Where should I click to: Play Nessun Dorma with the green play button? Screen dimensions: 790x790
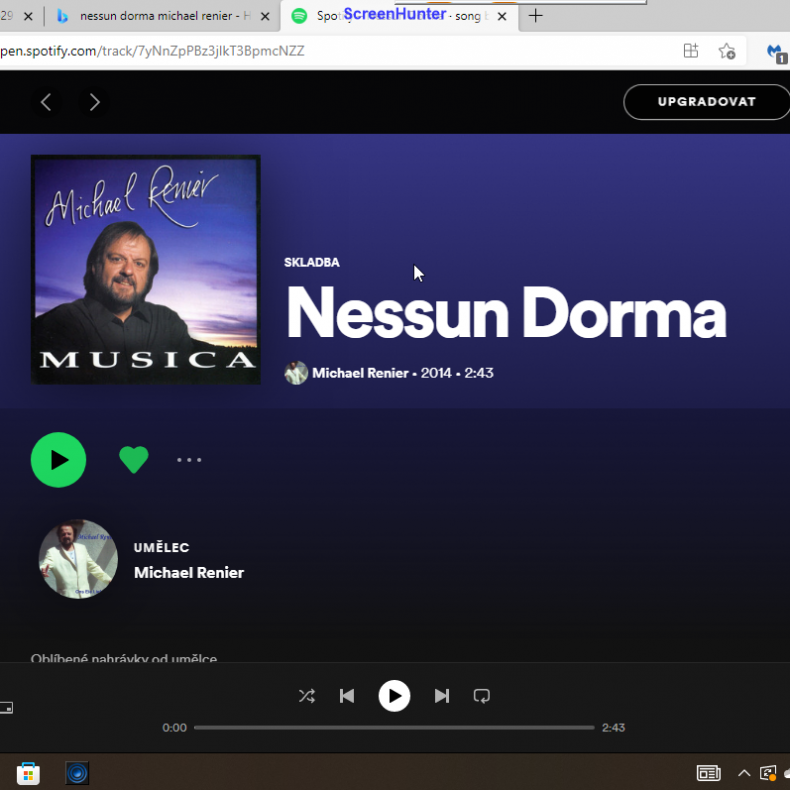coord(58,459)
